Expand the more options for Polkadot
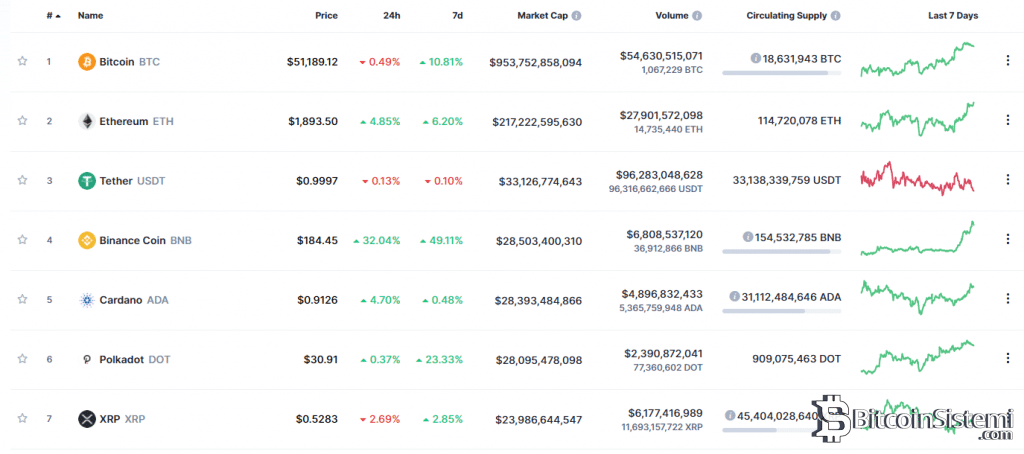 (1007, 358)
